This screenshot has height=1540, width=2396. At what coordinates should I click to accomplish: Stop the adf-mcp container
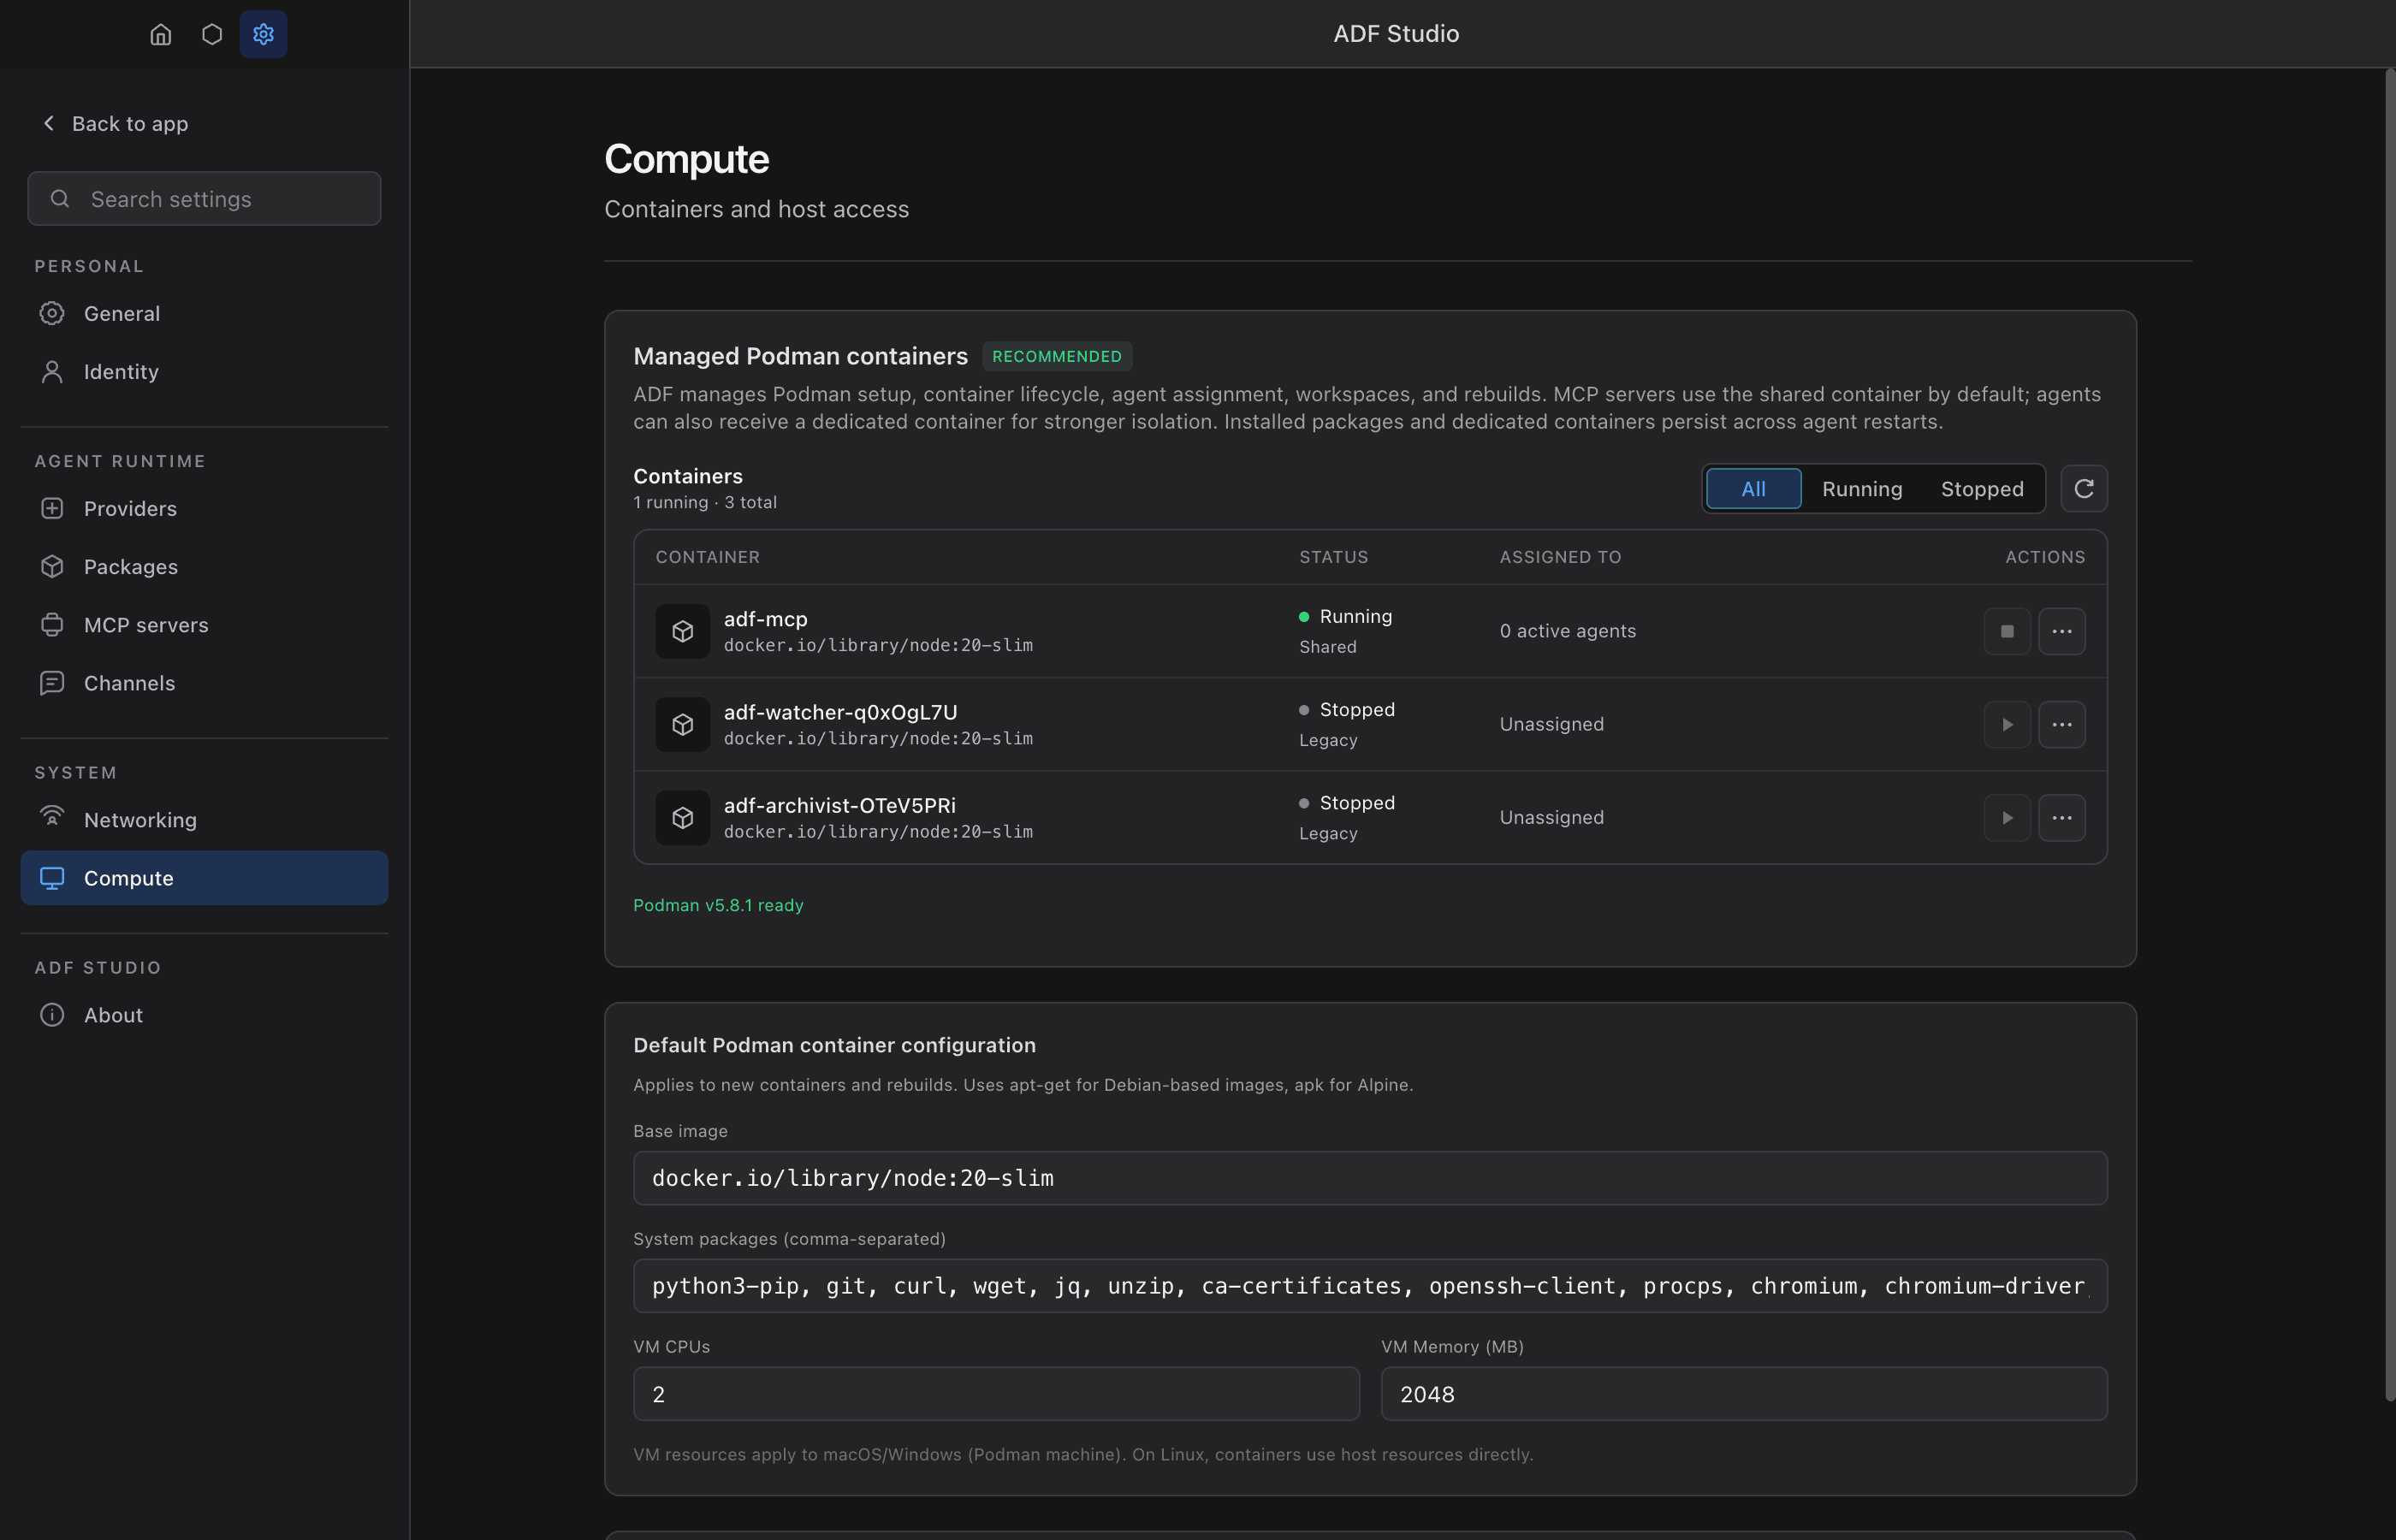[x=2007, y=631]
